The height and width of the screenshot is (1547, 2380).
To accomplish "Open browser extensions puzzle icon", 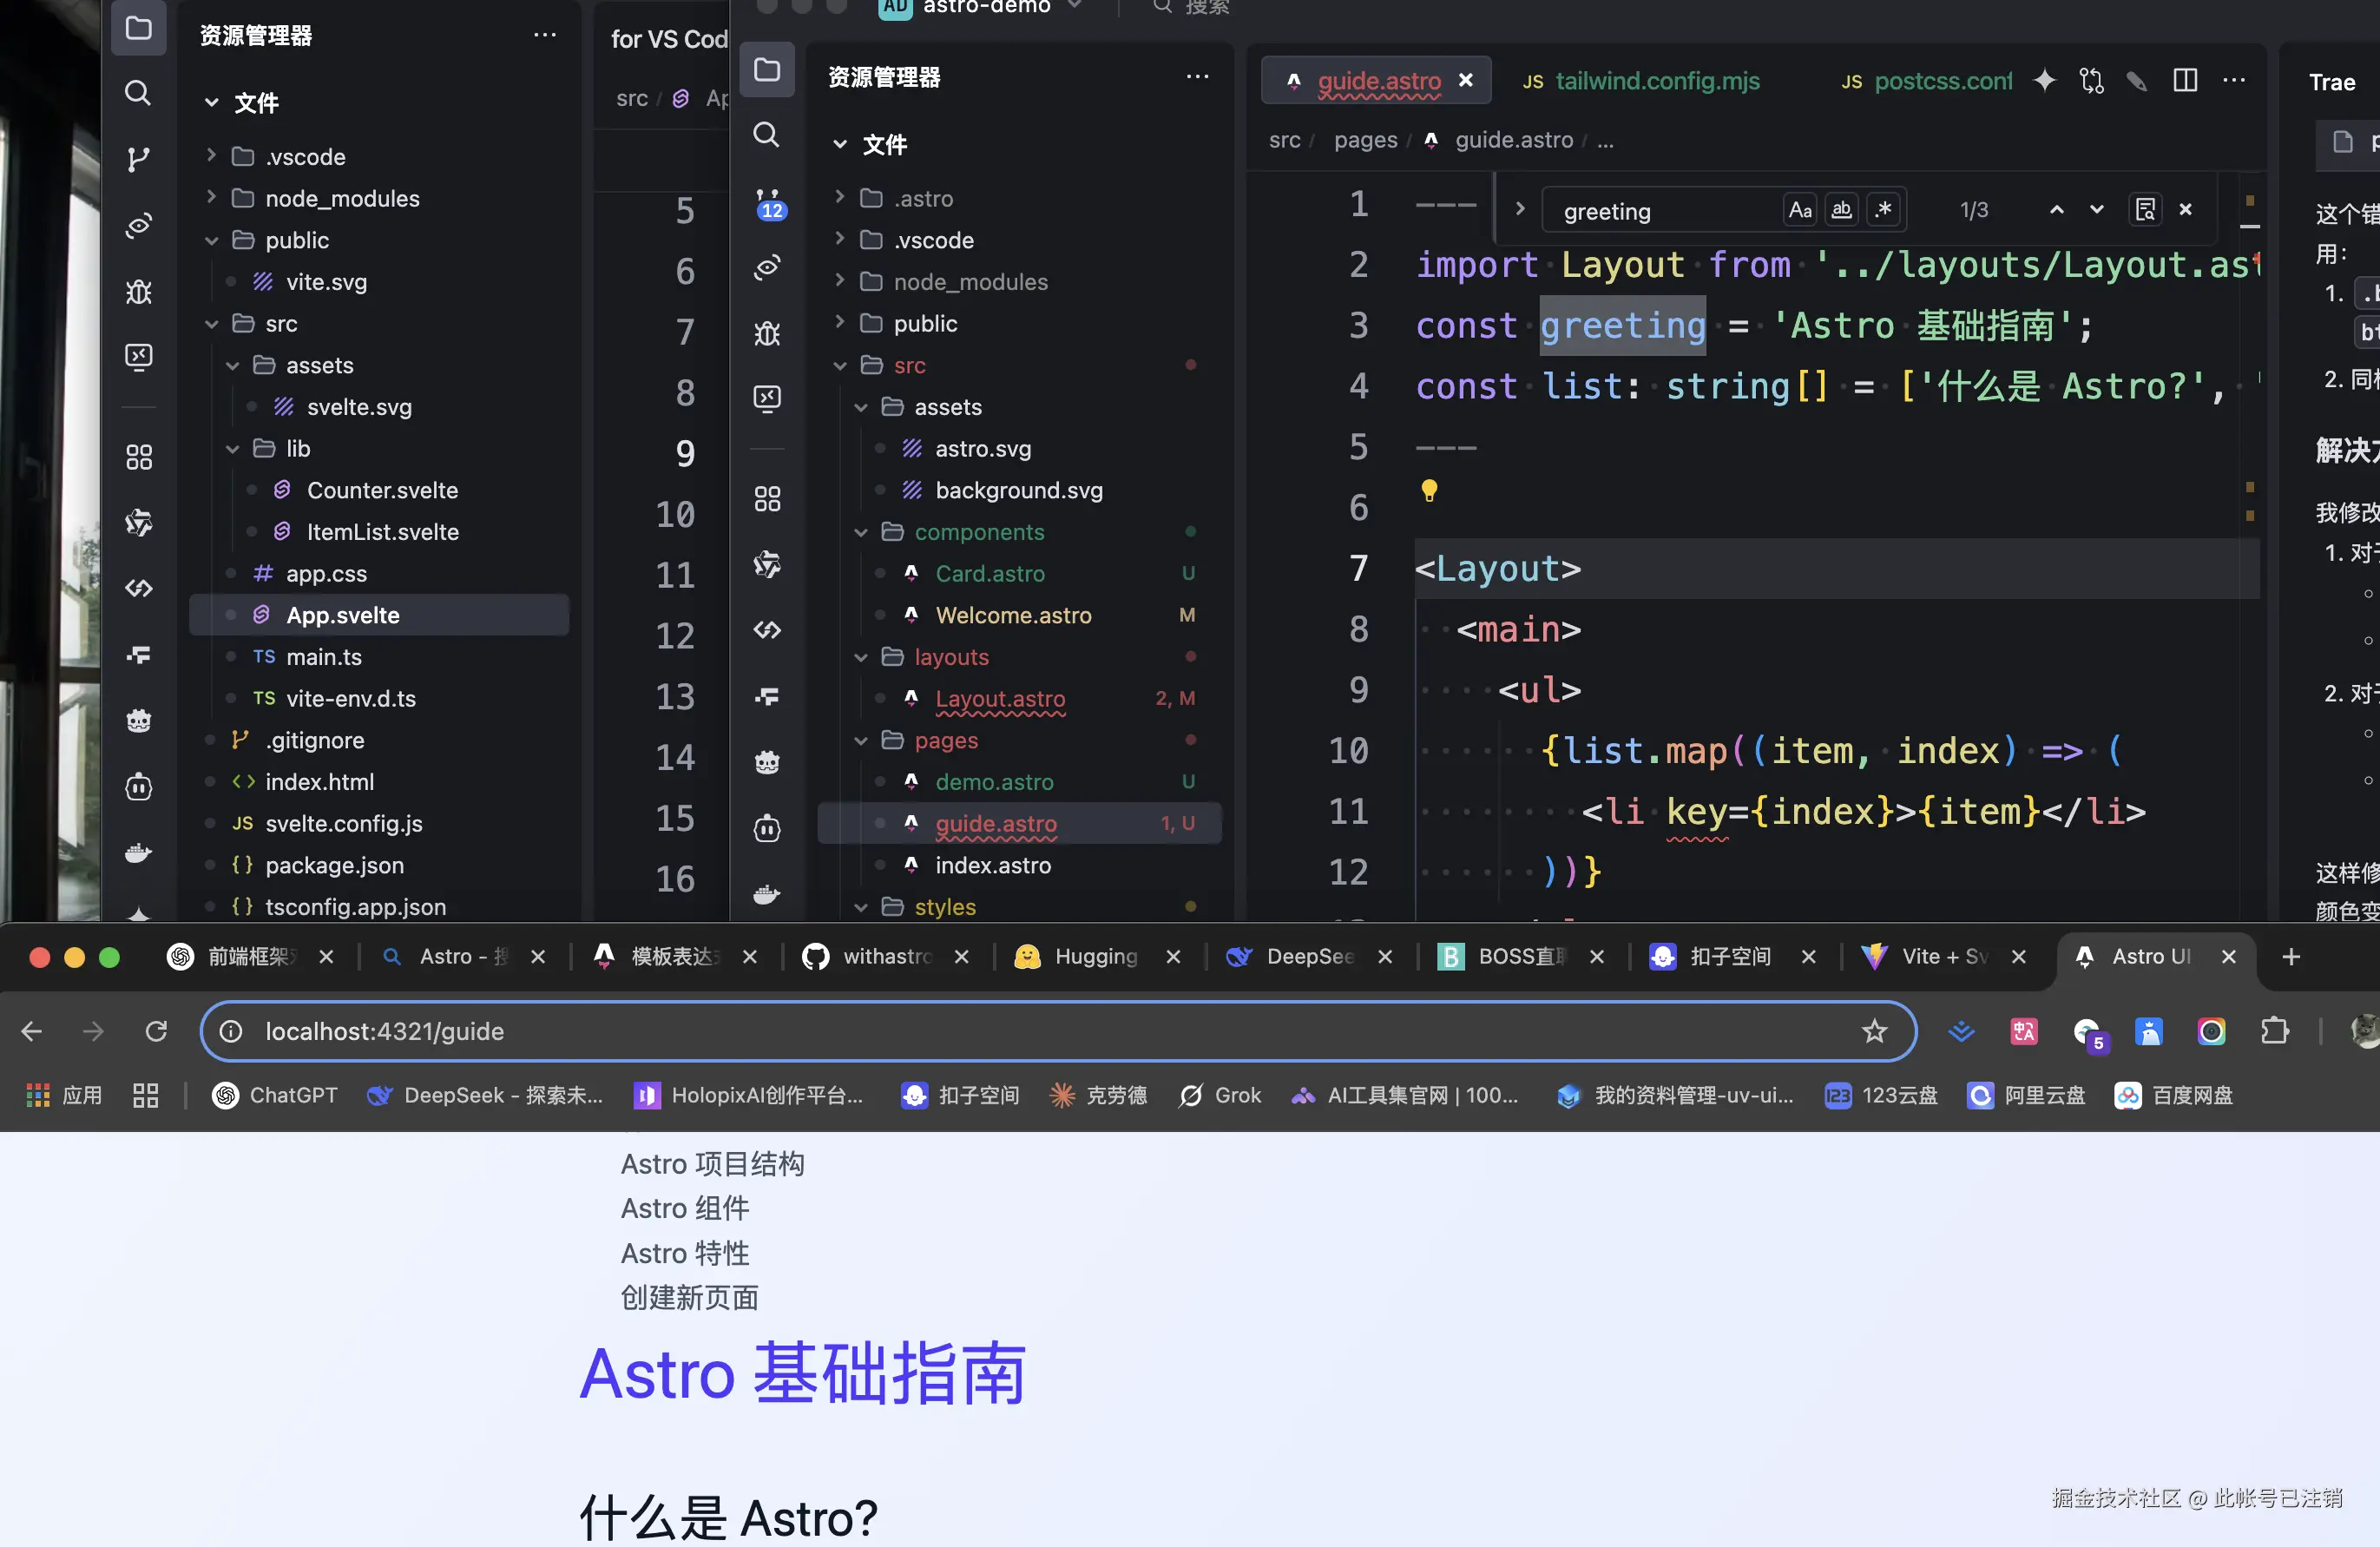I will click(x=2274, y=1031).
